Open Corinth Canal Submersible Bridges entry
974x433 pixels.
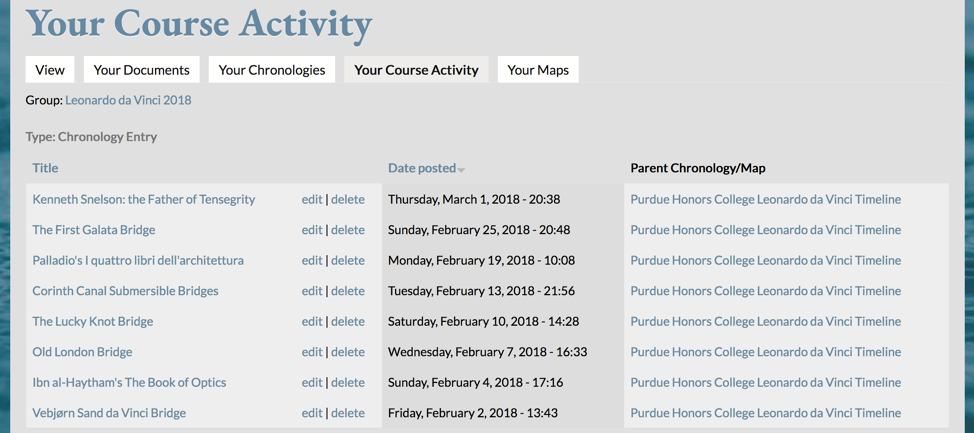[x=125, y=291]
